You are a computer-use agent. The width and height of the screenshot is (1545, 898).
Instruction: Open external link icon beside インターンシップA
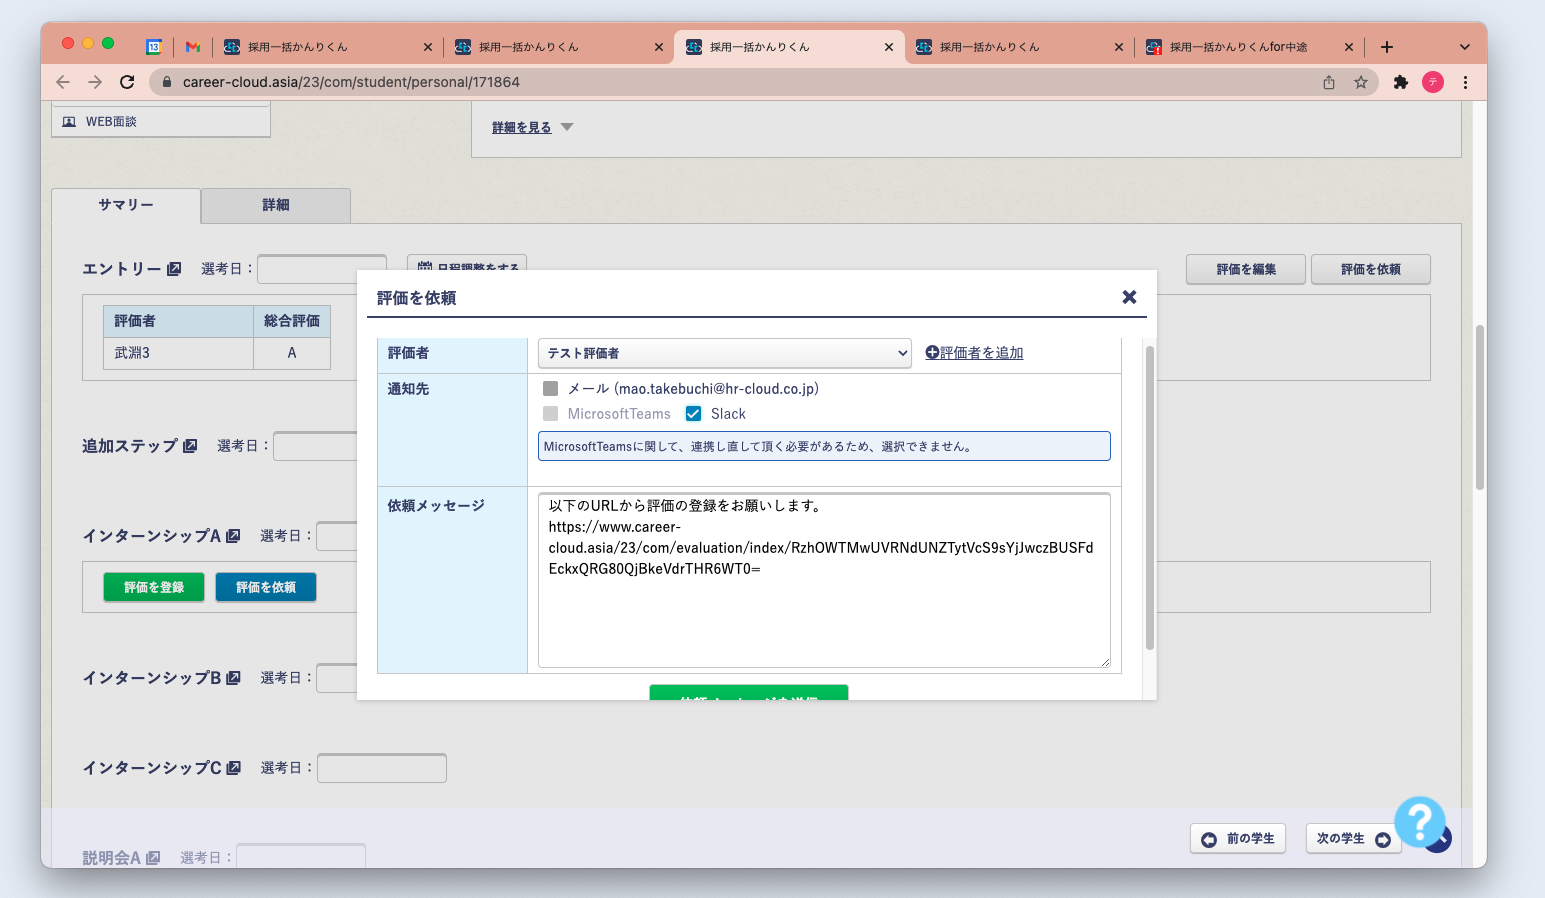(x=233, y=536)
